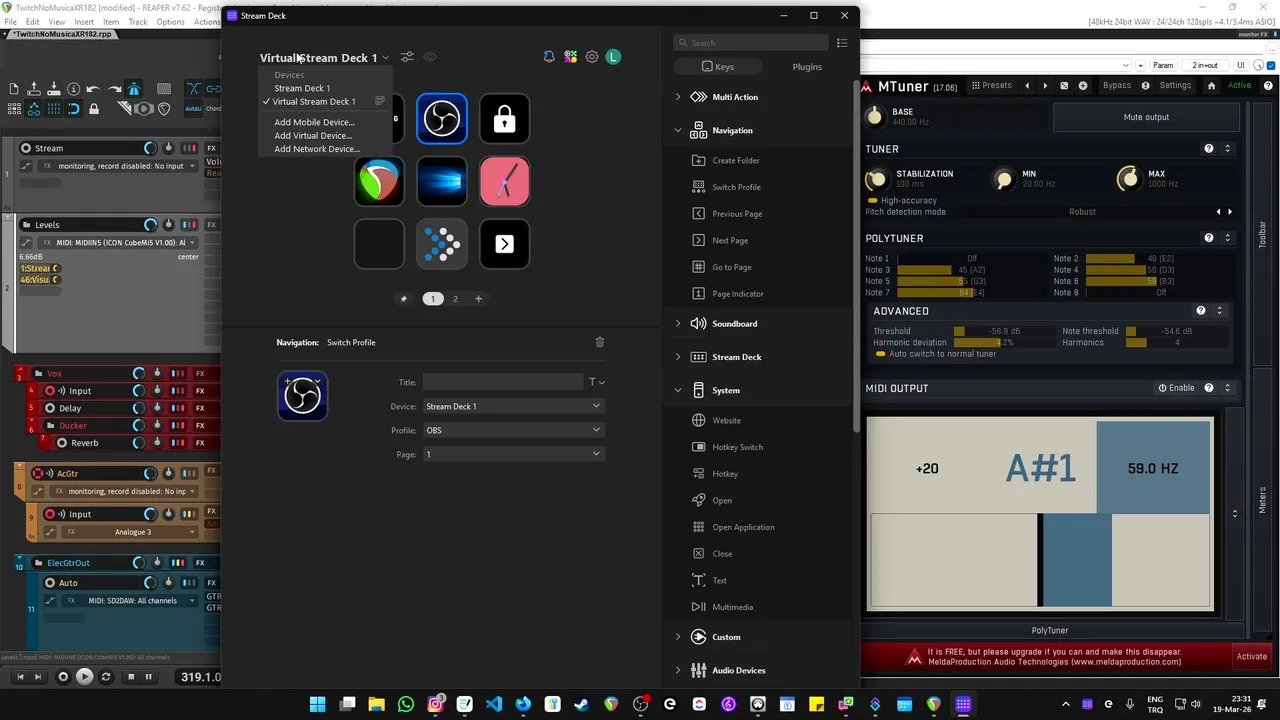Enable MIDI Output in MTuner

pyautogui.click(x=1176, y=388)
